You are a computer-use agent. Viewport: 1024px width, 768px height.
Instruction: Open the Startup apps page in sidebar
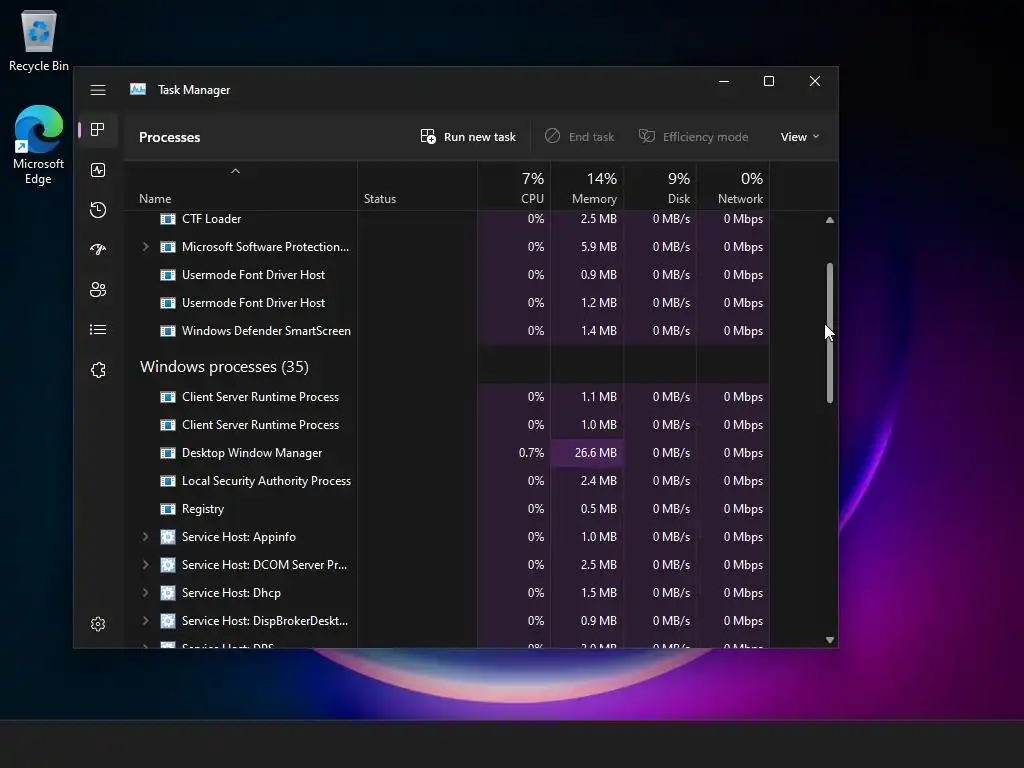tap(98, 249)
